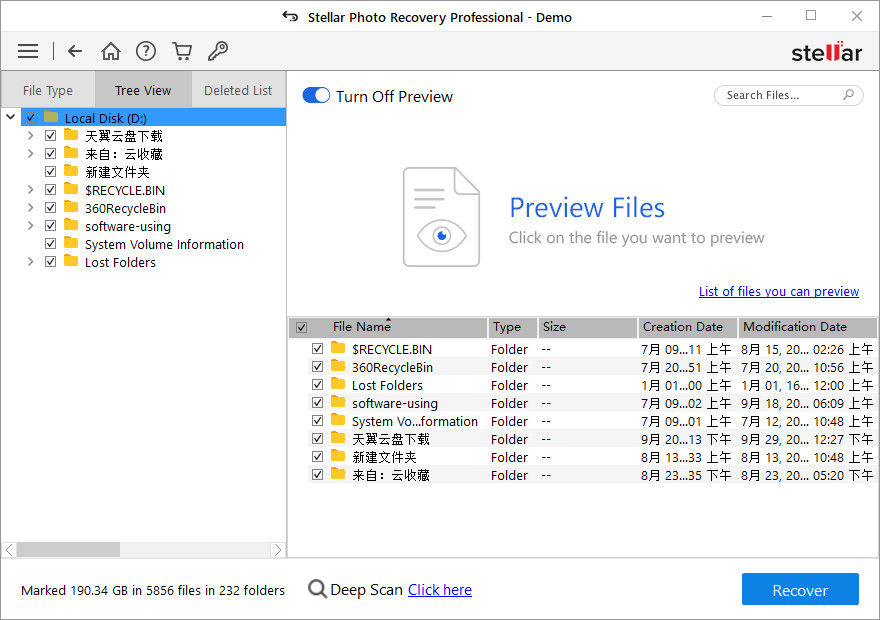Sort by the Type column header
The width and height of the screenshot is (880, 620).
pyautogui.click(x=512, y=327)
